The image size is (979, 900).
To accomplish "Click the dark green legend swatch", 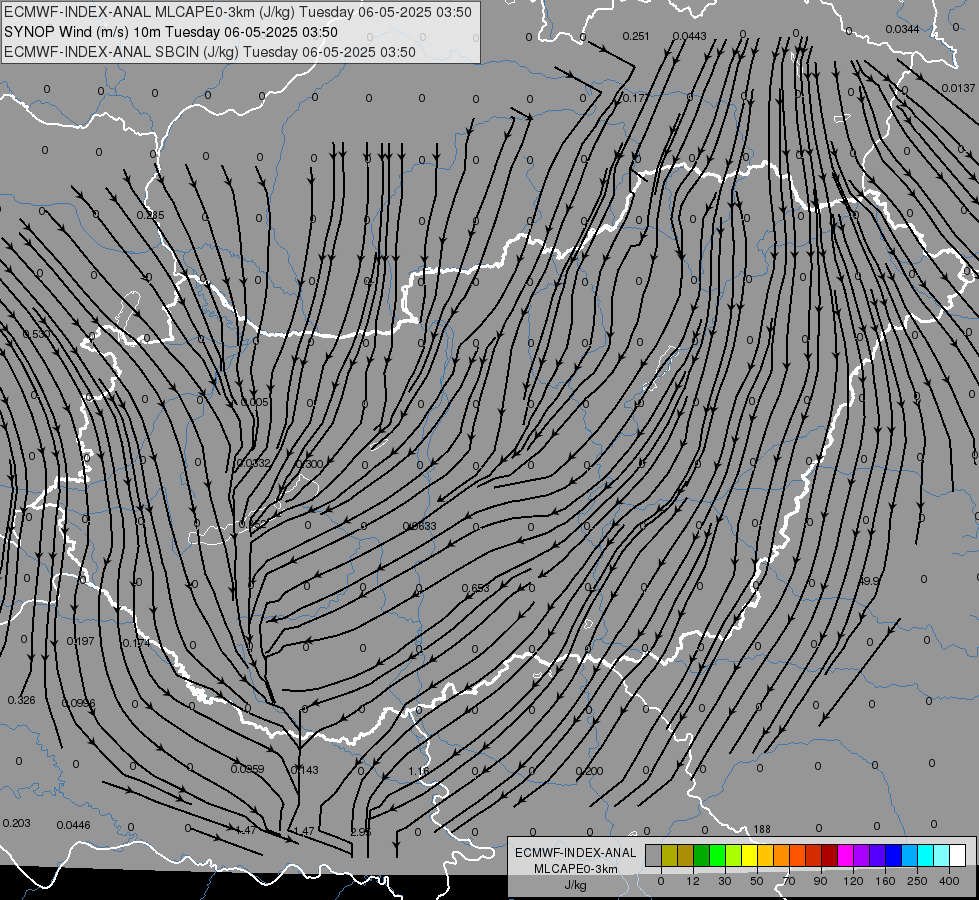I will (x=702, y=856).
